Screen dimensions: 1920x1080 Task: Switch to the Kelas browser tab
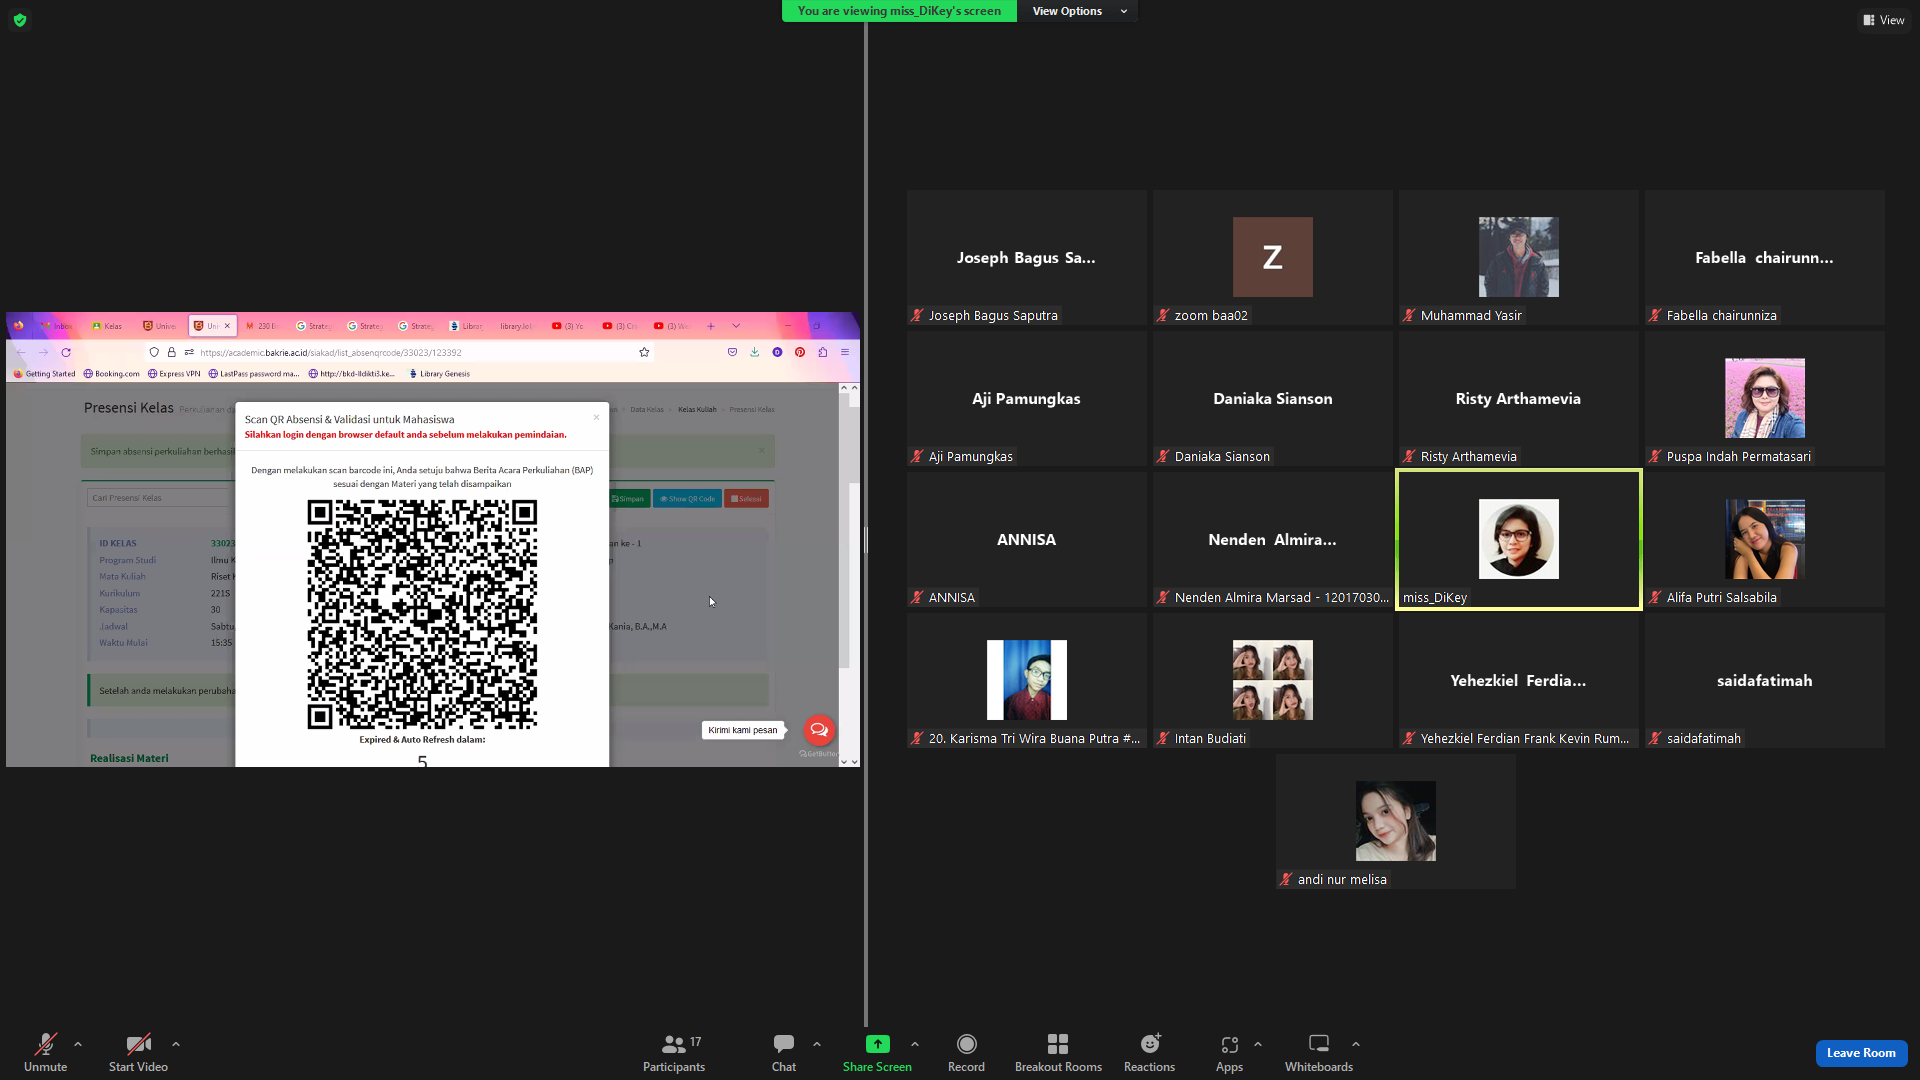[x=108, y=326]
